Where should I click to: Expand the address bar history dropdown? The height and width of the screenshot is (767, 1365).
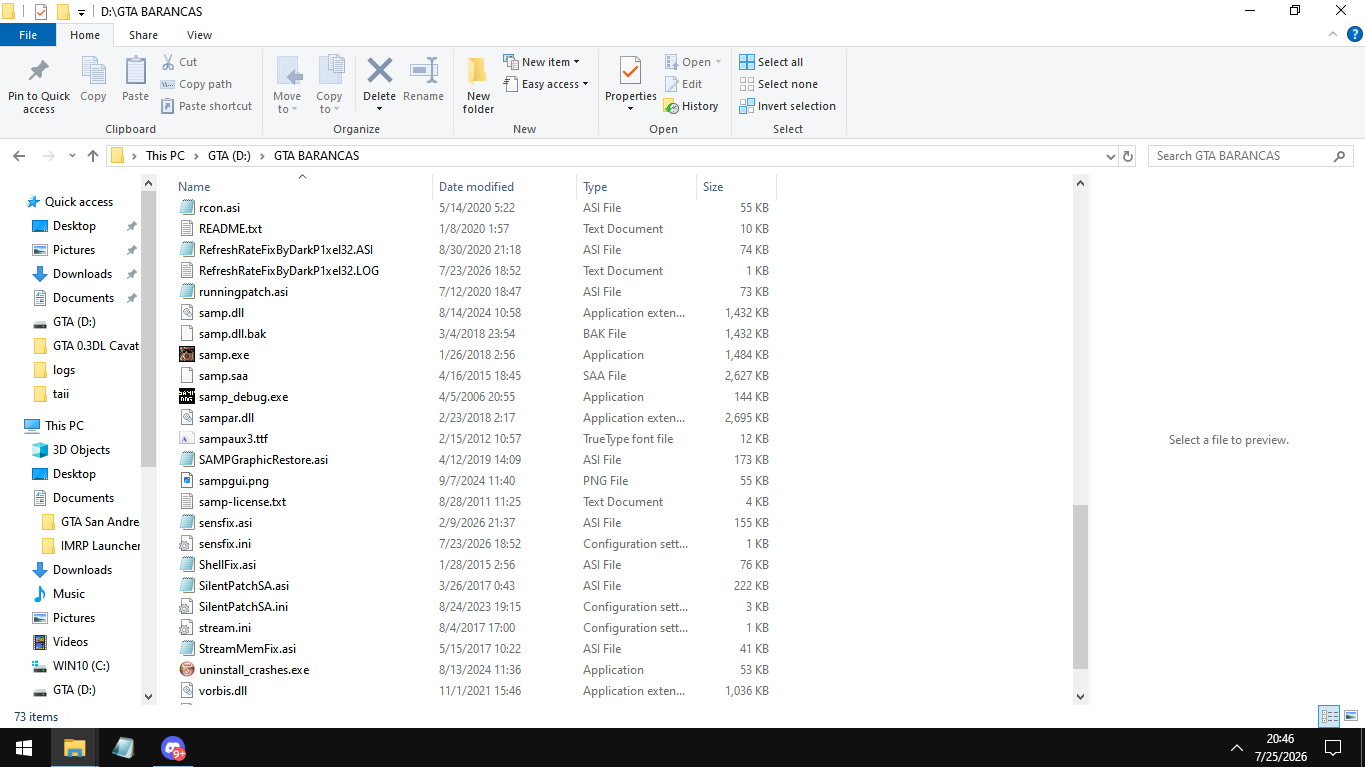click(1110, 156)
